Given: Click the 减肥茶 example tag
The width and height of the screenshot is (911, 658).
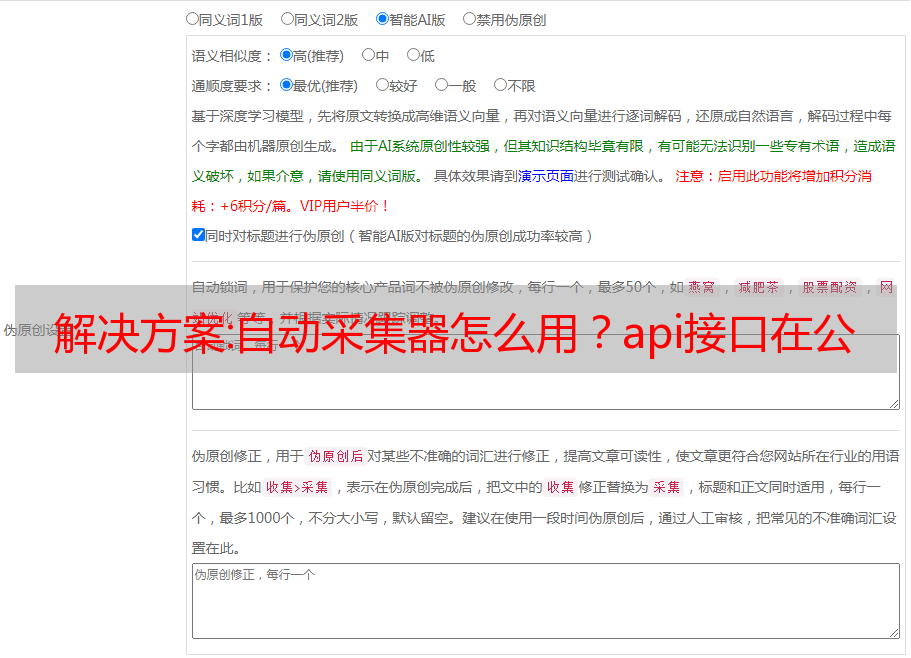Looking at the screenshot, I should pyautogui.click(x=759, y=287).
